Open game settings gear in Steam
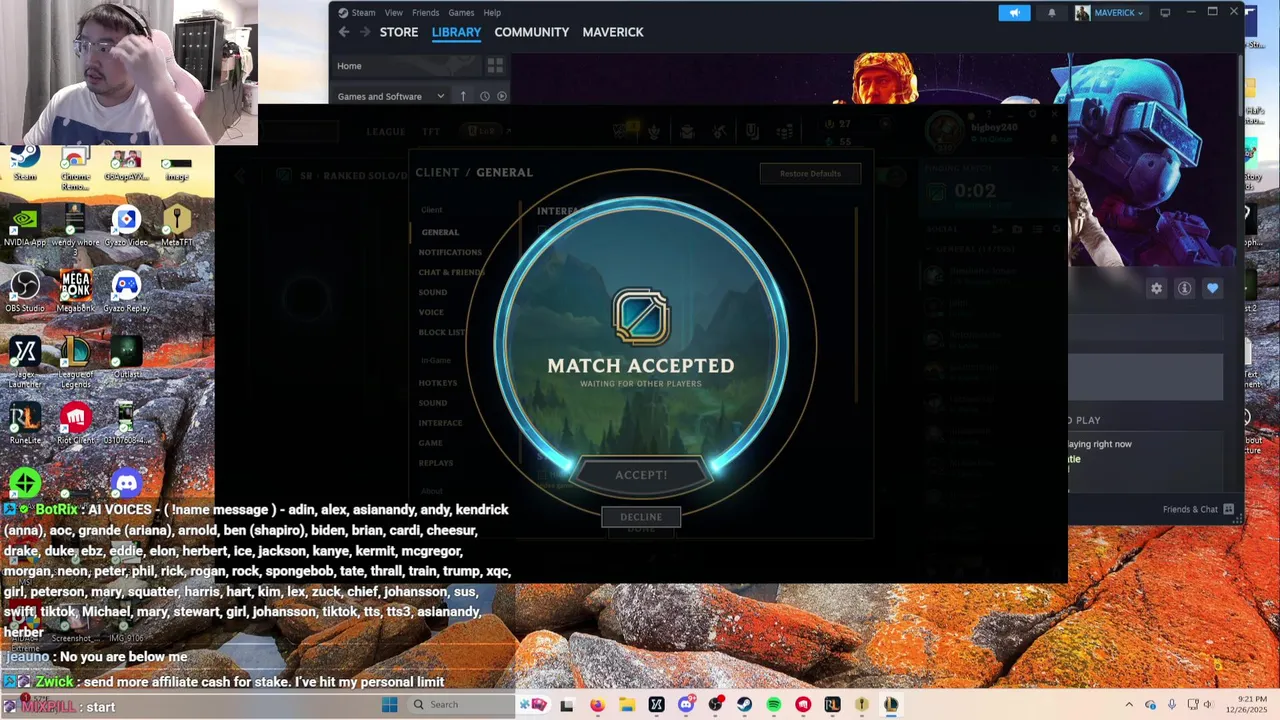 [1156, 288]
